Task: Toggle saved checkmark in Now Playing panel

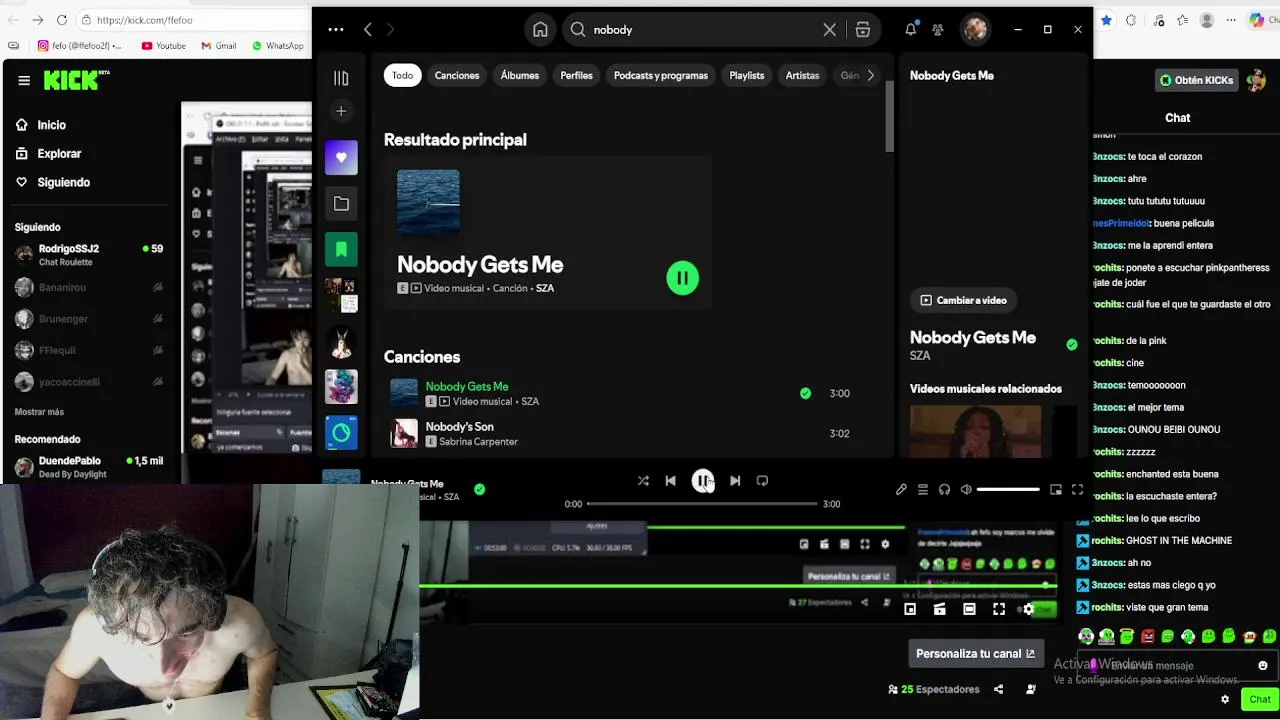Action: (1072, 344)
